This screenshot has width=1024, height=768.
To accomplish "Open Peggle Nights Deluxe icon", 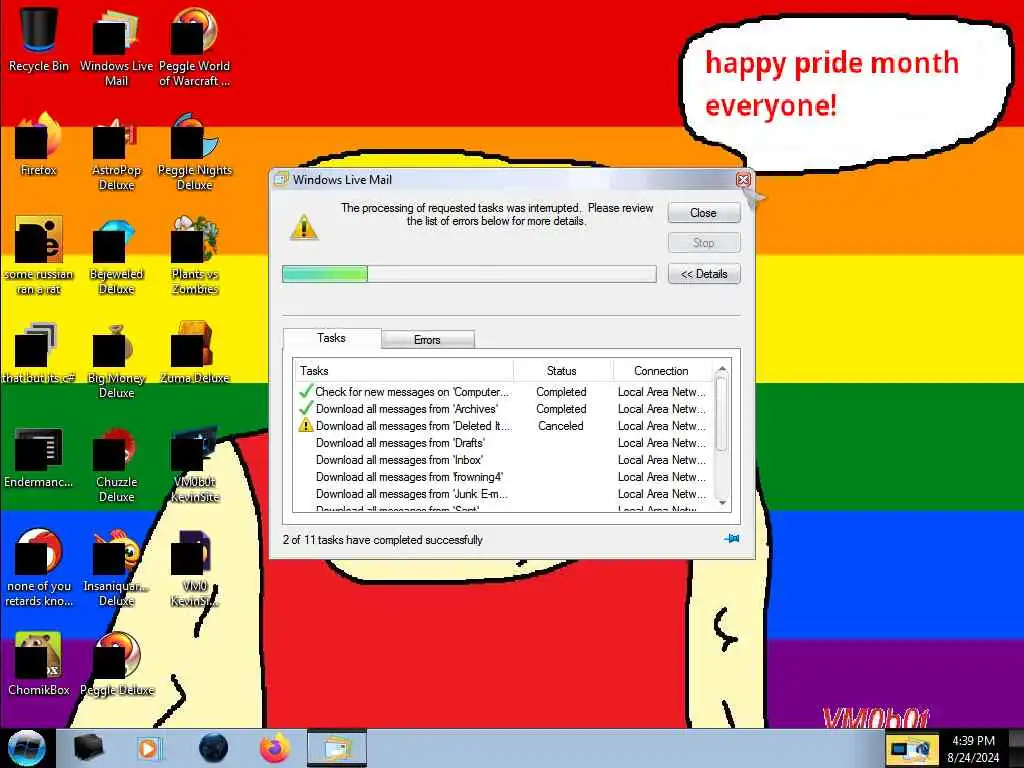I will pyautogui.click(x=194, y=150).
